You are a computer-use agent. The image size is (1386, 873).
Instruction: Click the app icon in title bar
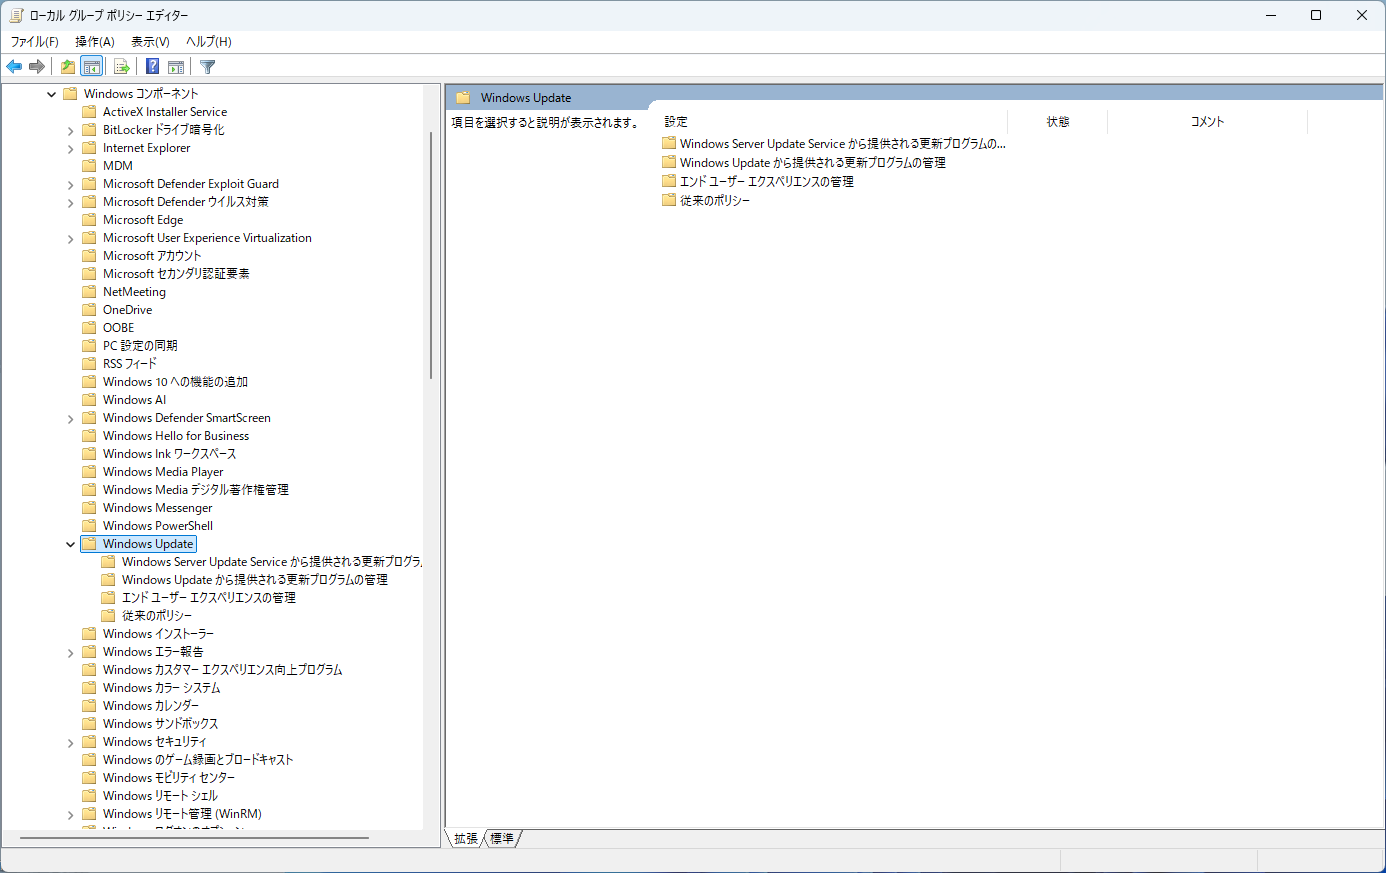coord(16,15)
